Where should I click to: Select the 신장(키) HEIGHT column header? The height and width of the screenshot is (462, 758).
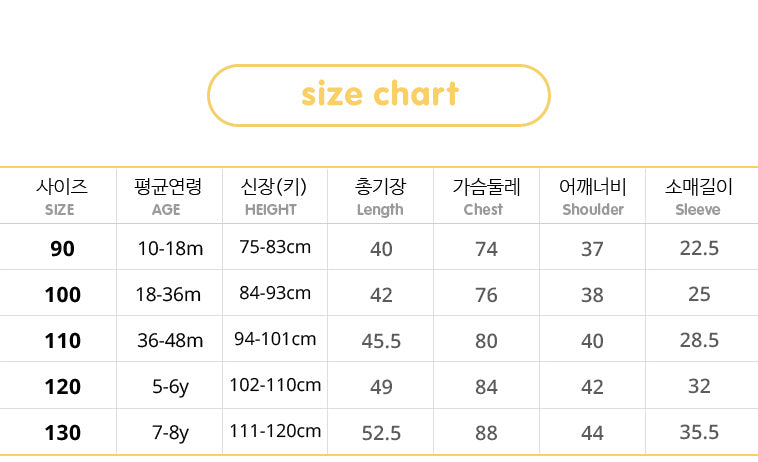pyautogui.click(x=272, y=196)
